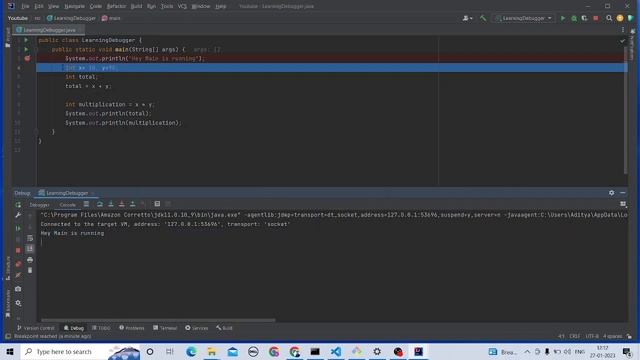Viewport: 640px width, 360px height.
Task: Click the Build hammer icon in toolbar
Action: click(x=483, y=18)
